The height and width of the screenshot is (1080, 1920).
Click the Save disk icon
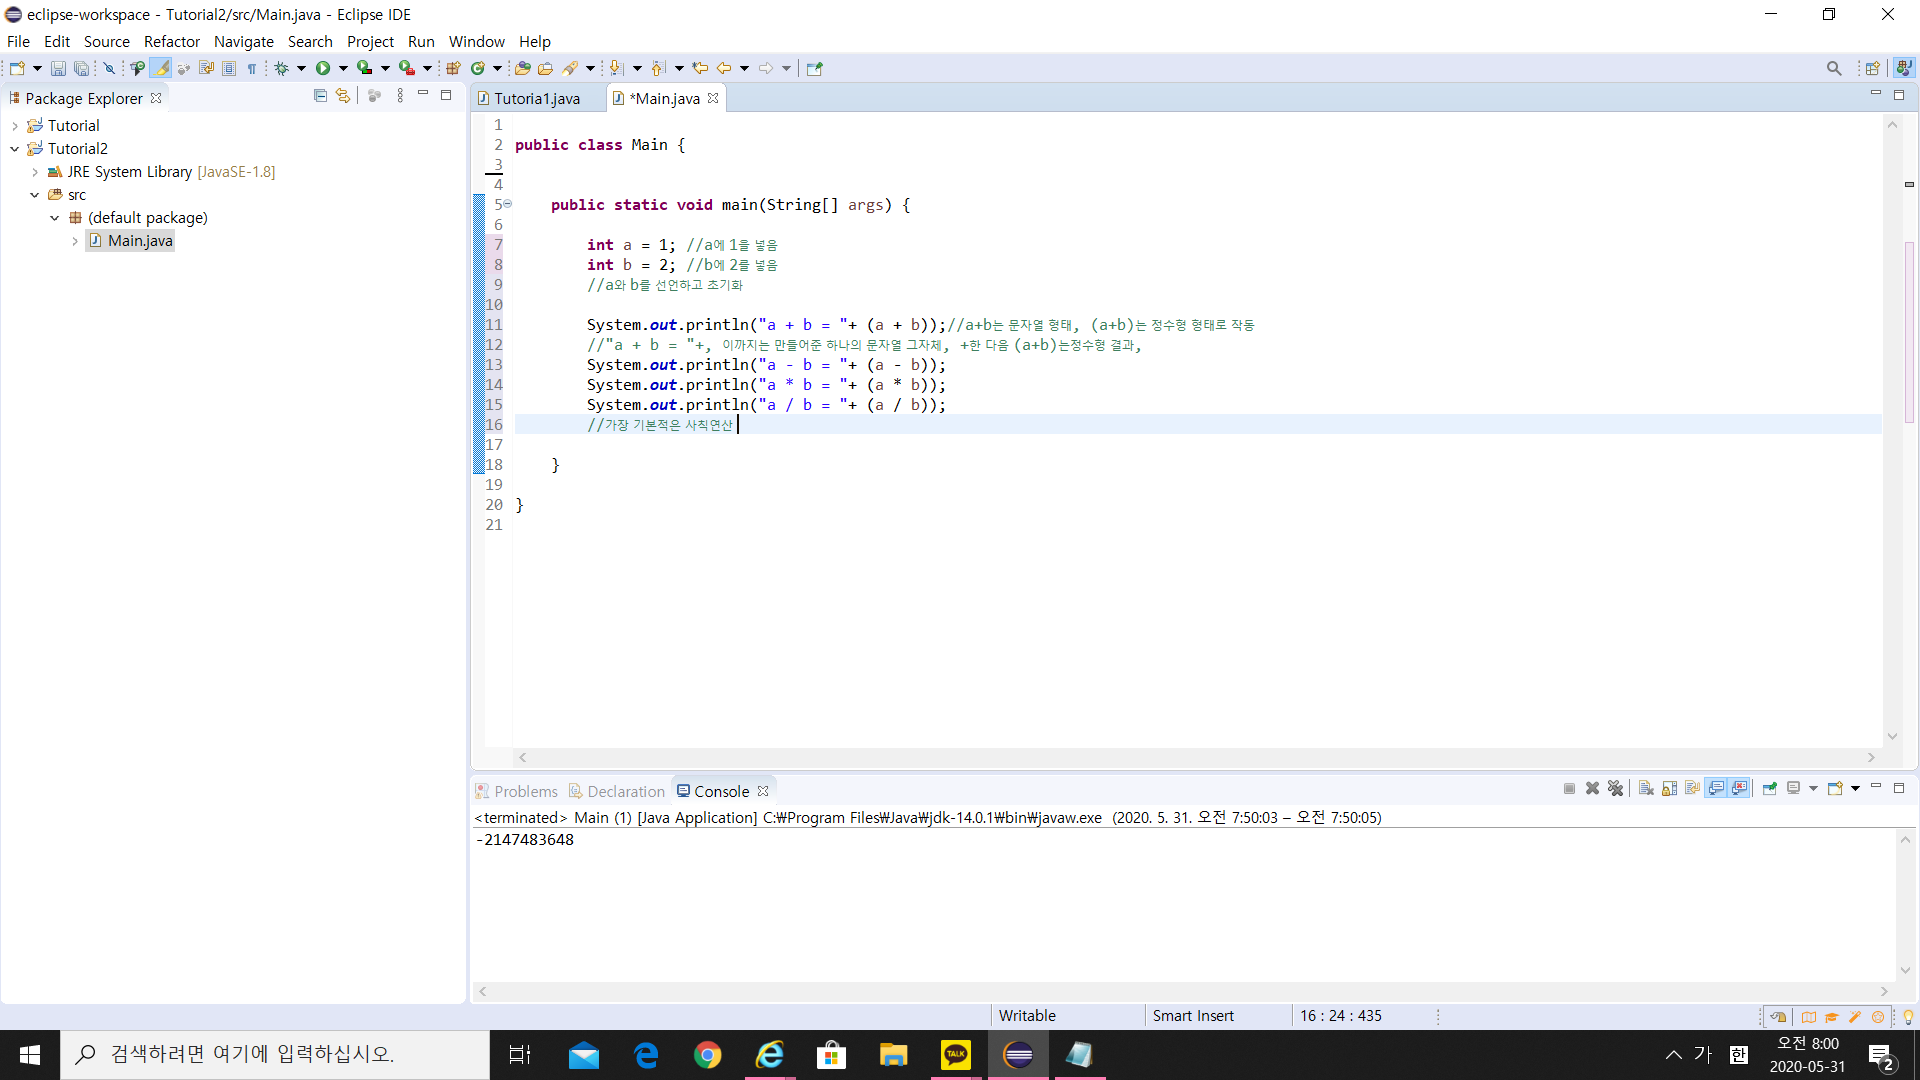pos(58,68)
